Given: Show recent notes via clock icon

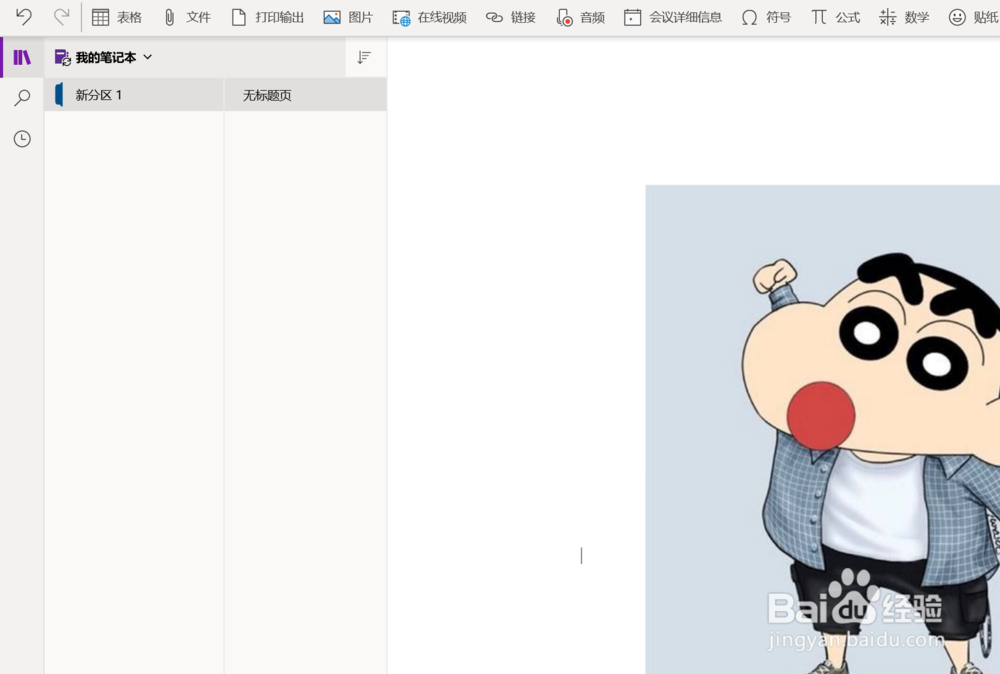Looking at the screenshot, I should pyautogui.click(x=22, y=138).
